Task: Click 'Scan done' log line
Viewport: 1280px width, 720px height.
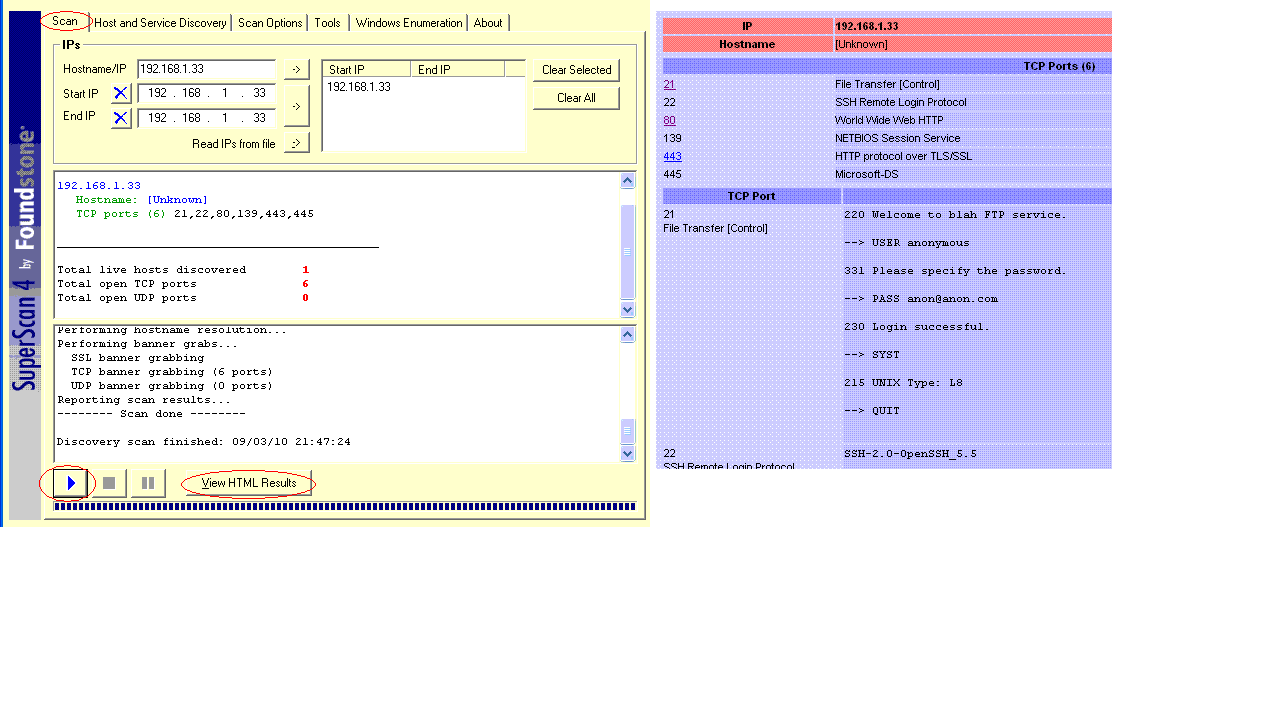Action: pyautogui.click(x=151, y=414)
